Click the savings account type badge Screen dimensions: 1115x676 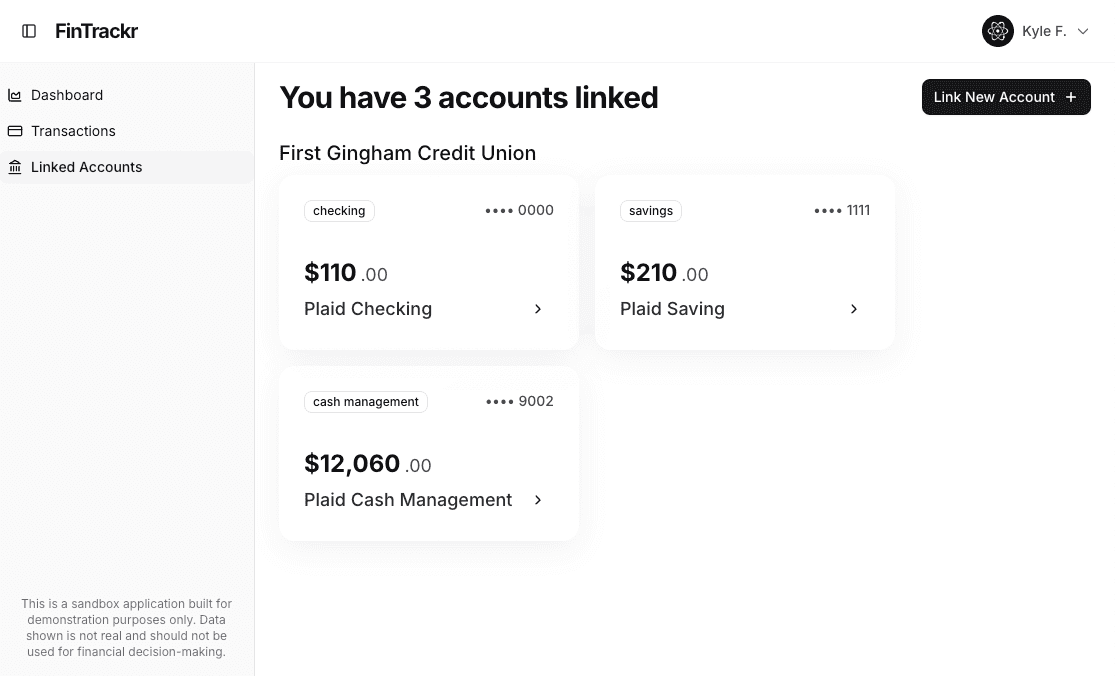coord(651,211)
